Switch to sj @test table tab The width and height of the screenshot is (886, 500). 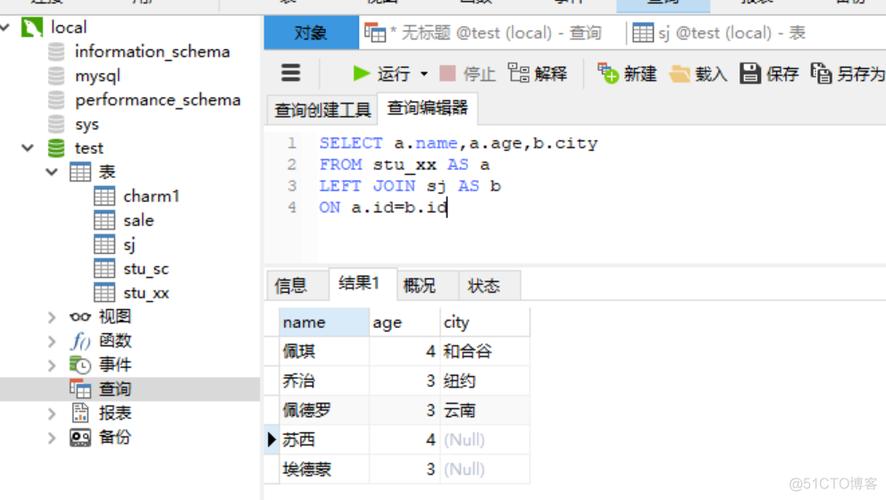[x=719, y=33]
